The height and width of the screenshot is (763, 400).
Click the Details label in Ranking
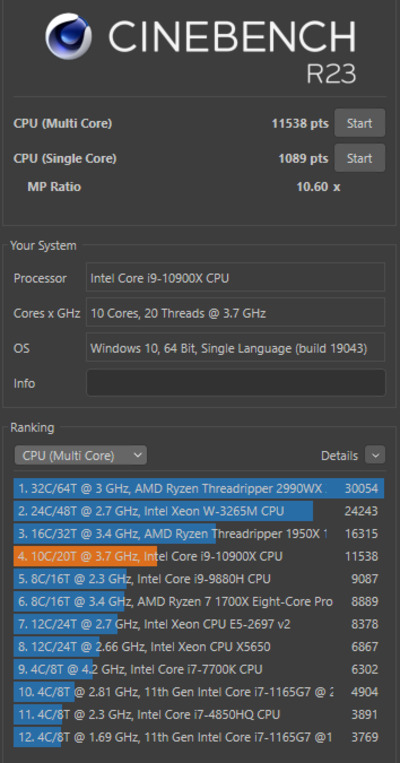click(340, 456)
